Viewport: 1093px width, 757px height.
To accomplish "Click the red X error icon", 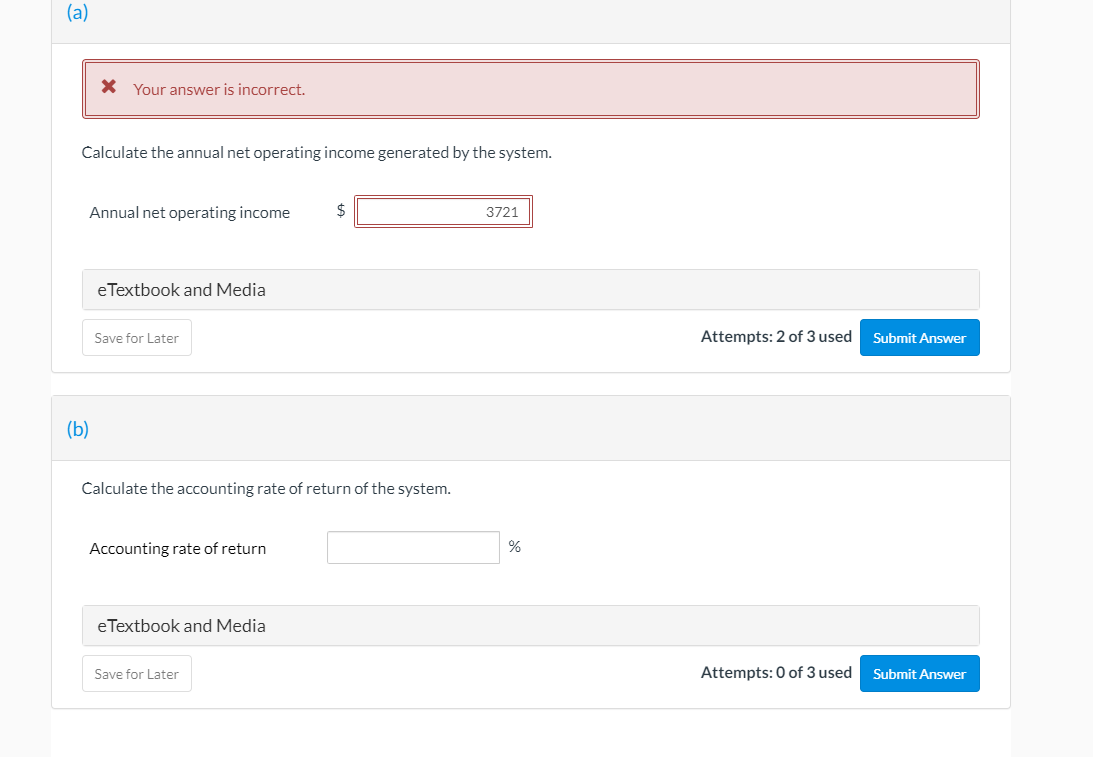I will [x=109, y=88].
